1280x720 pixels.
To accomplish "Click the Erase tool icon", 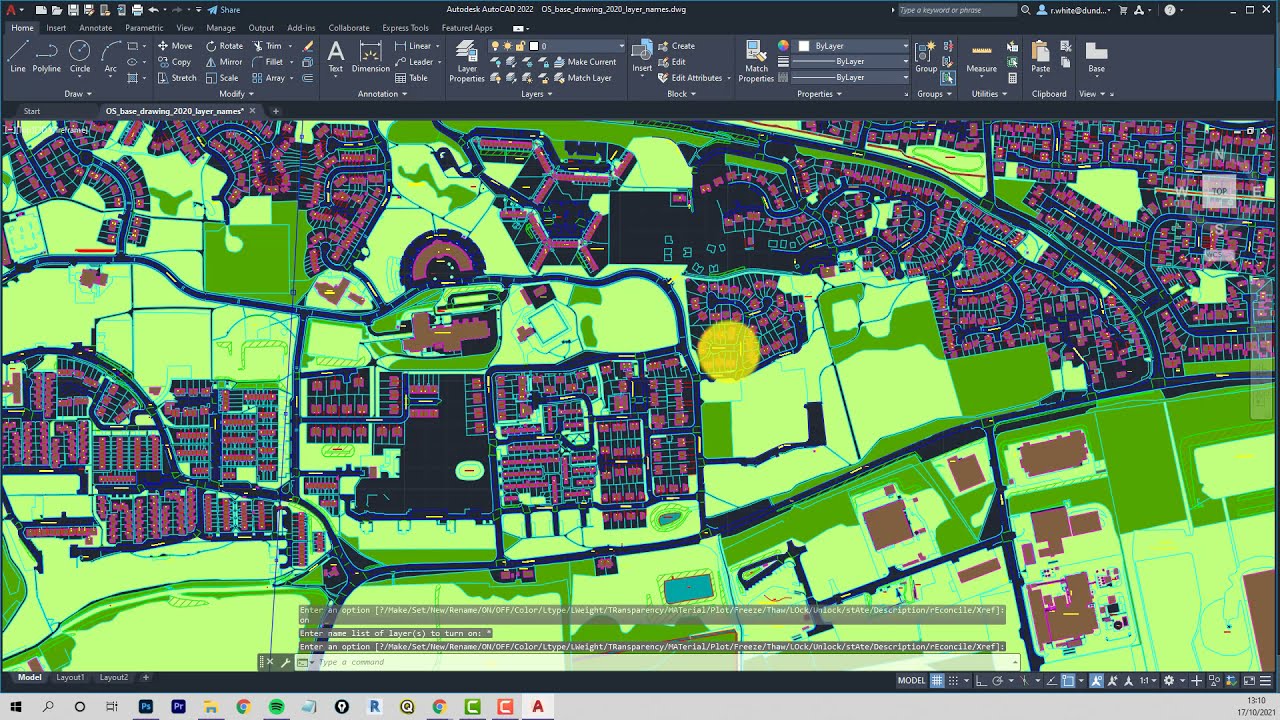I will pos(308,46).
